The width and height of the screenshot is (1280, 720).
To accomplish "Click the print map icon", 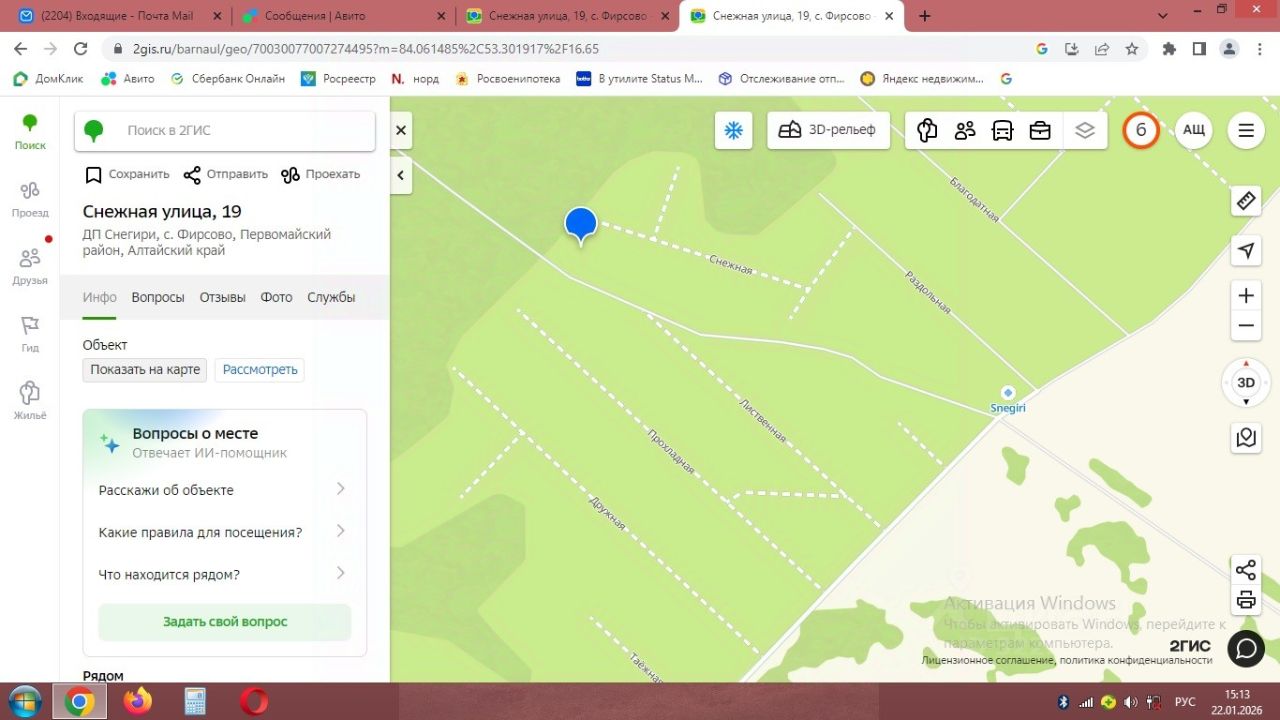I will click(x=1246, y=600).
